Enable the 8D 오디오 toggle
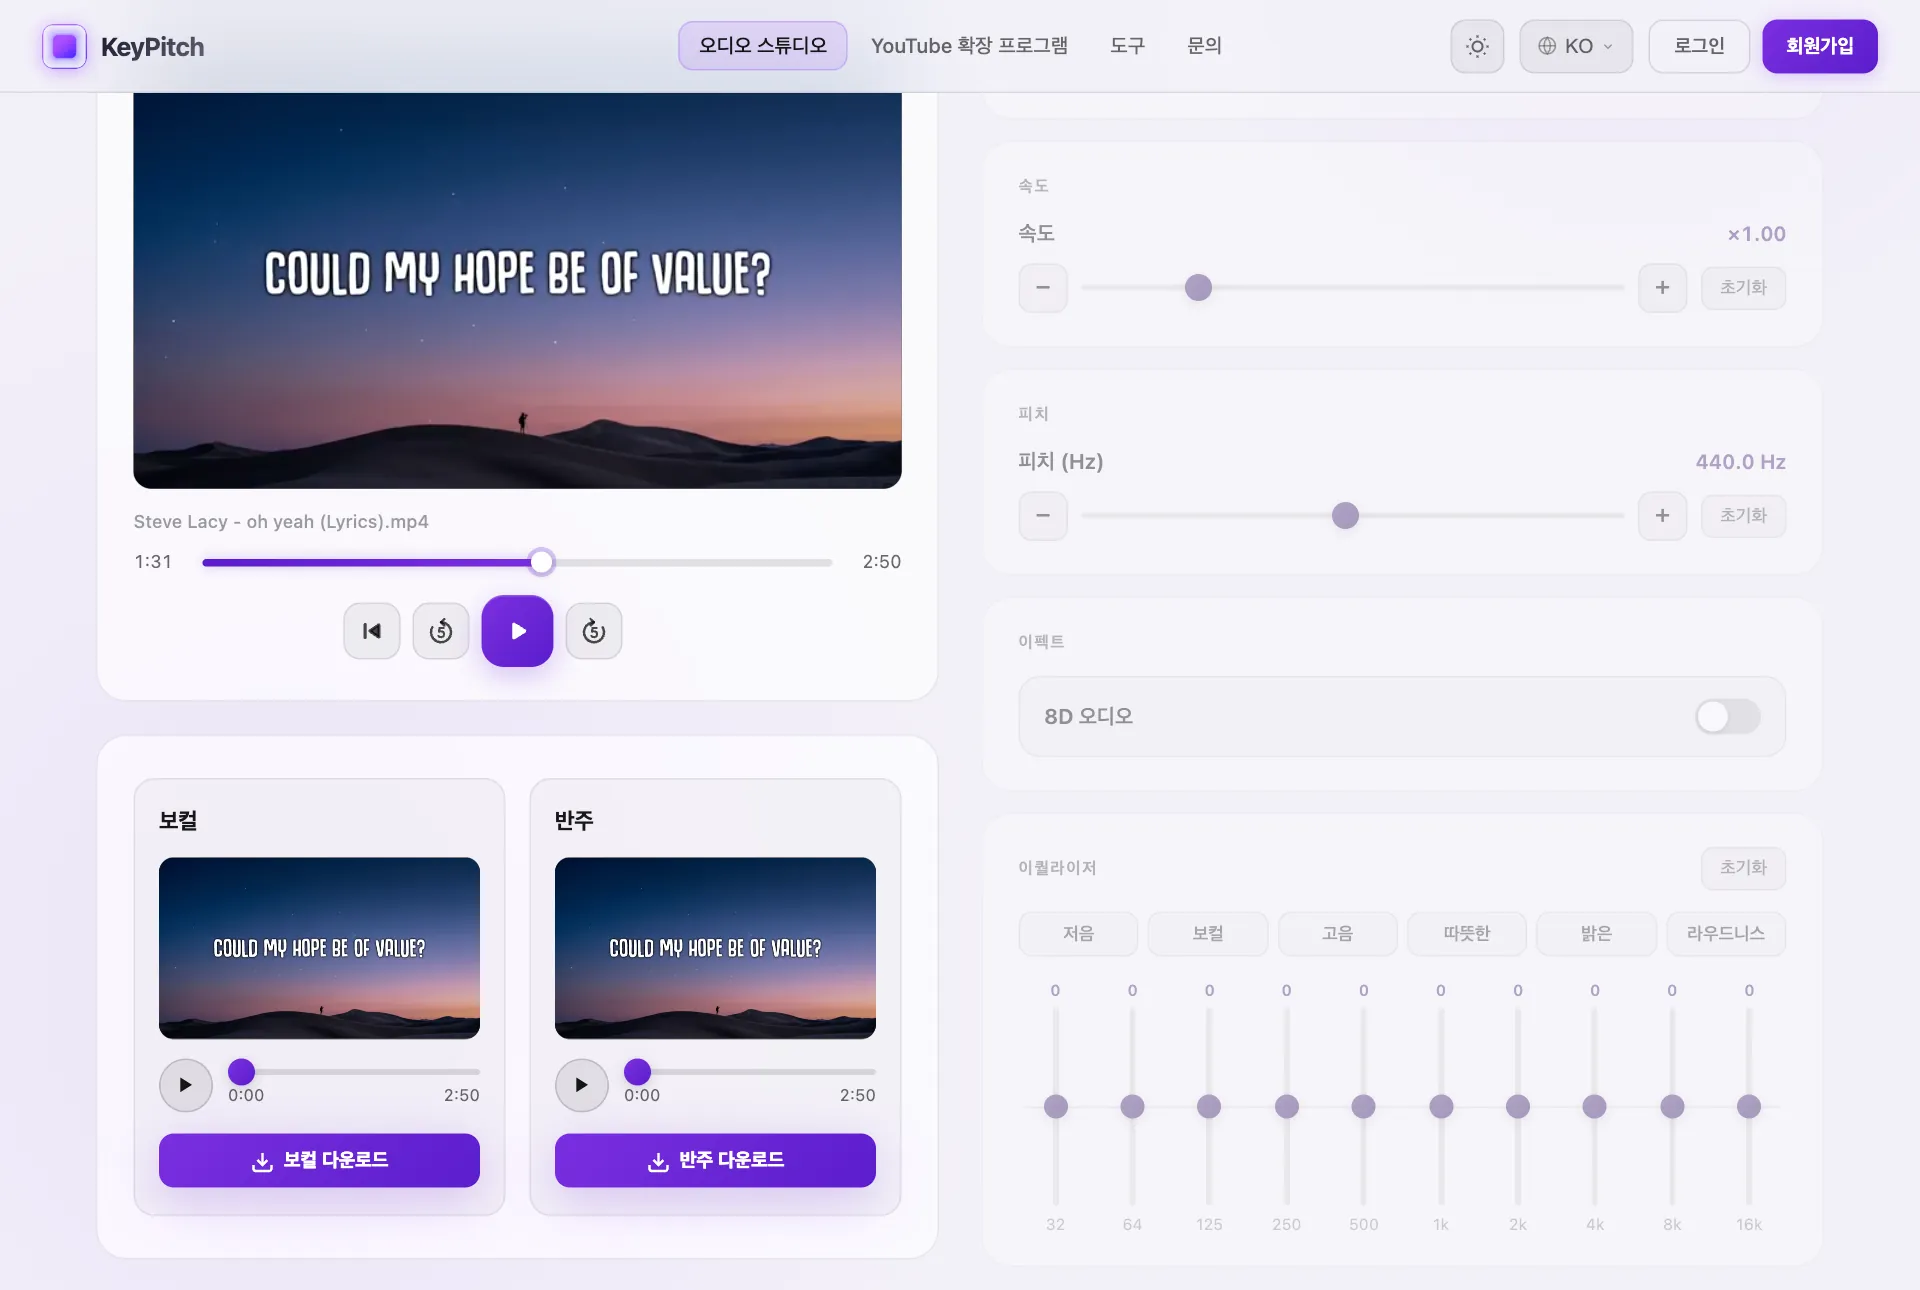 [1727, 716]
